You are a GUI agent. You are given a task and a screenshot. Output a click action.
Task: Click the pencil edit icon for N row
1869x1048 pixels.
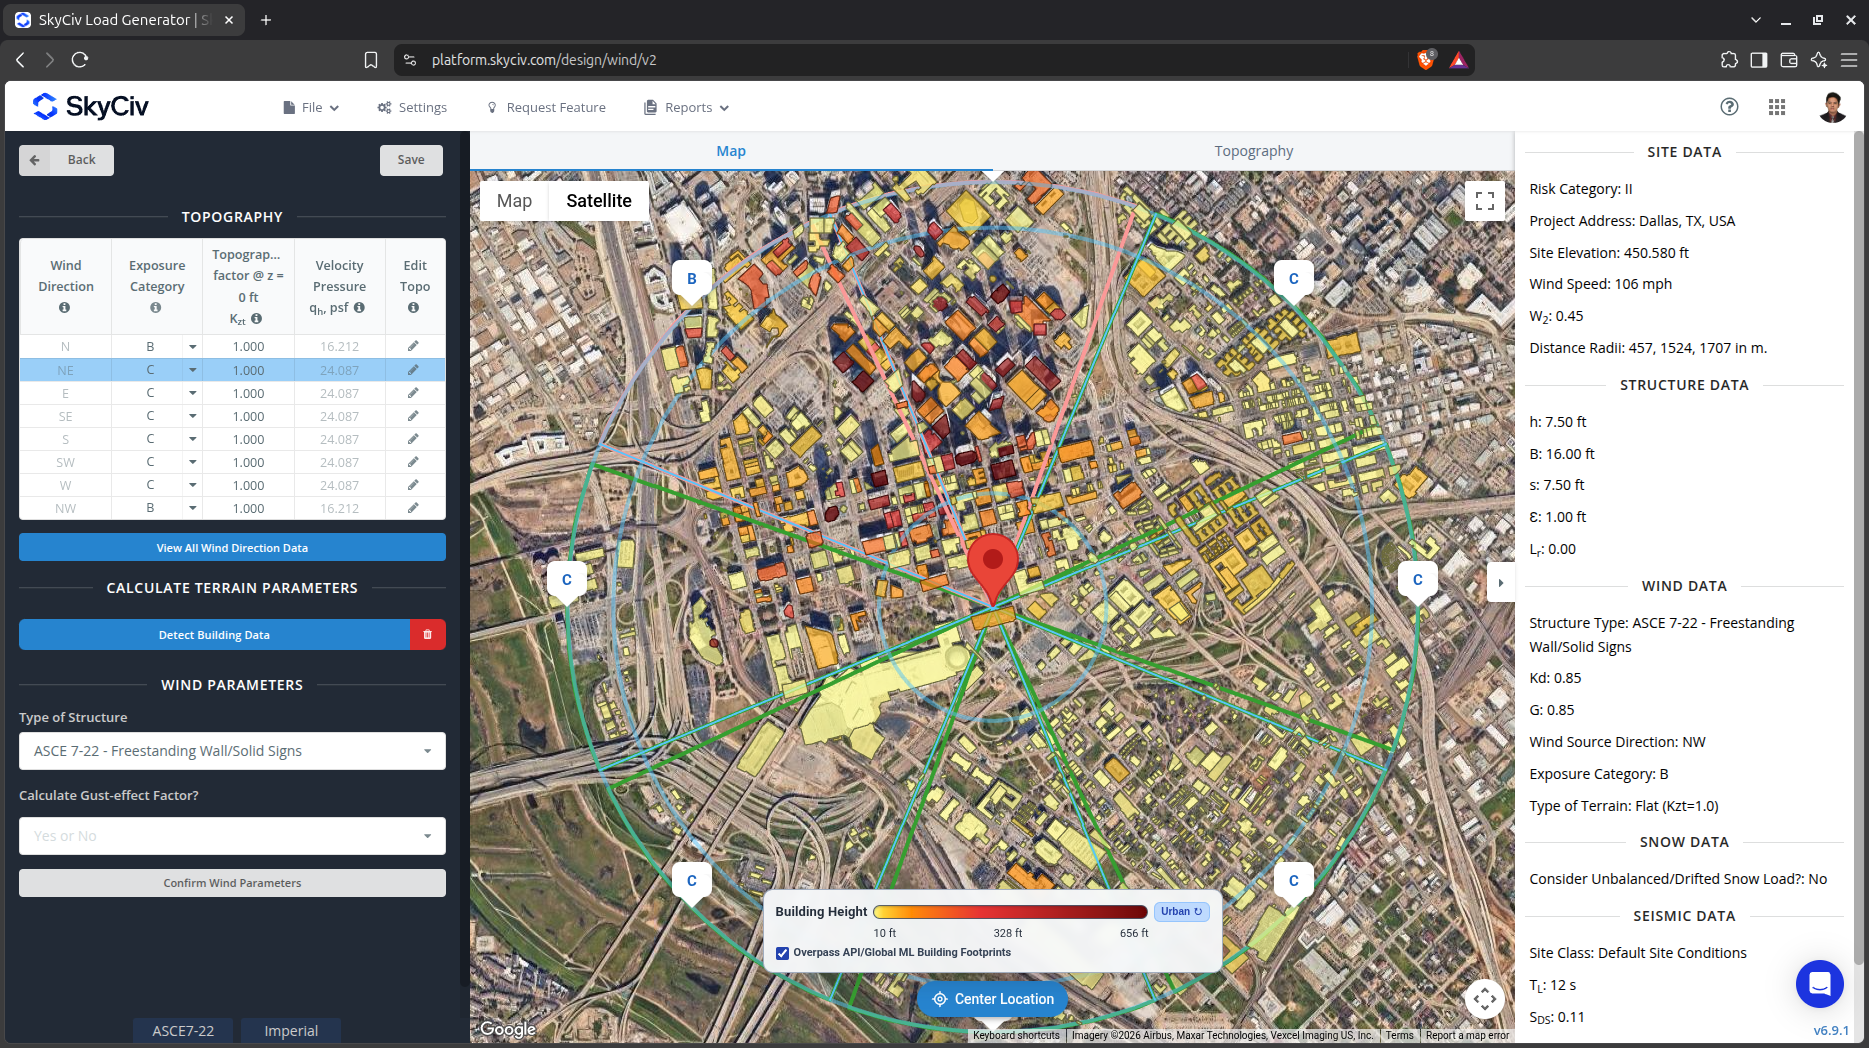[413, 346]
